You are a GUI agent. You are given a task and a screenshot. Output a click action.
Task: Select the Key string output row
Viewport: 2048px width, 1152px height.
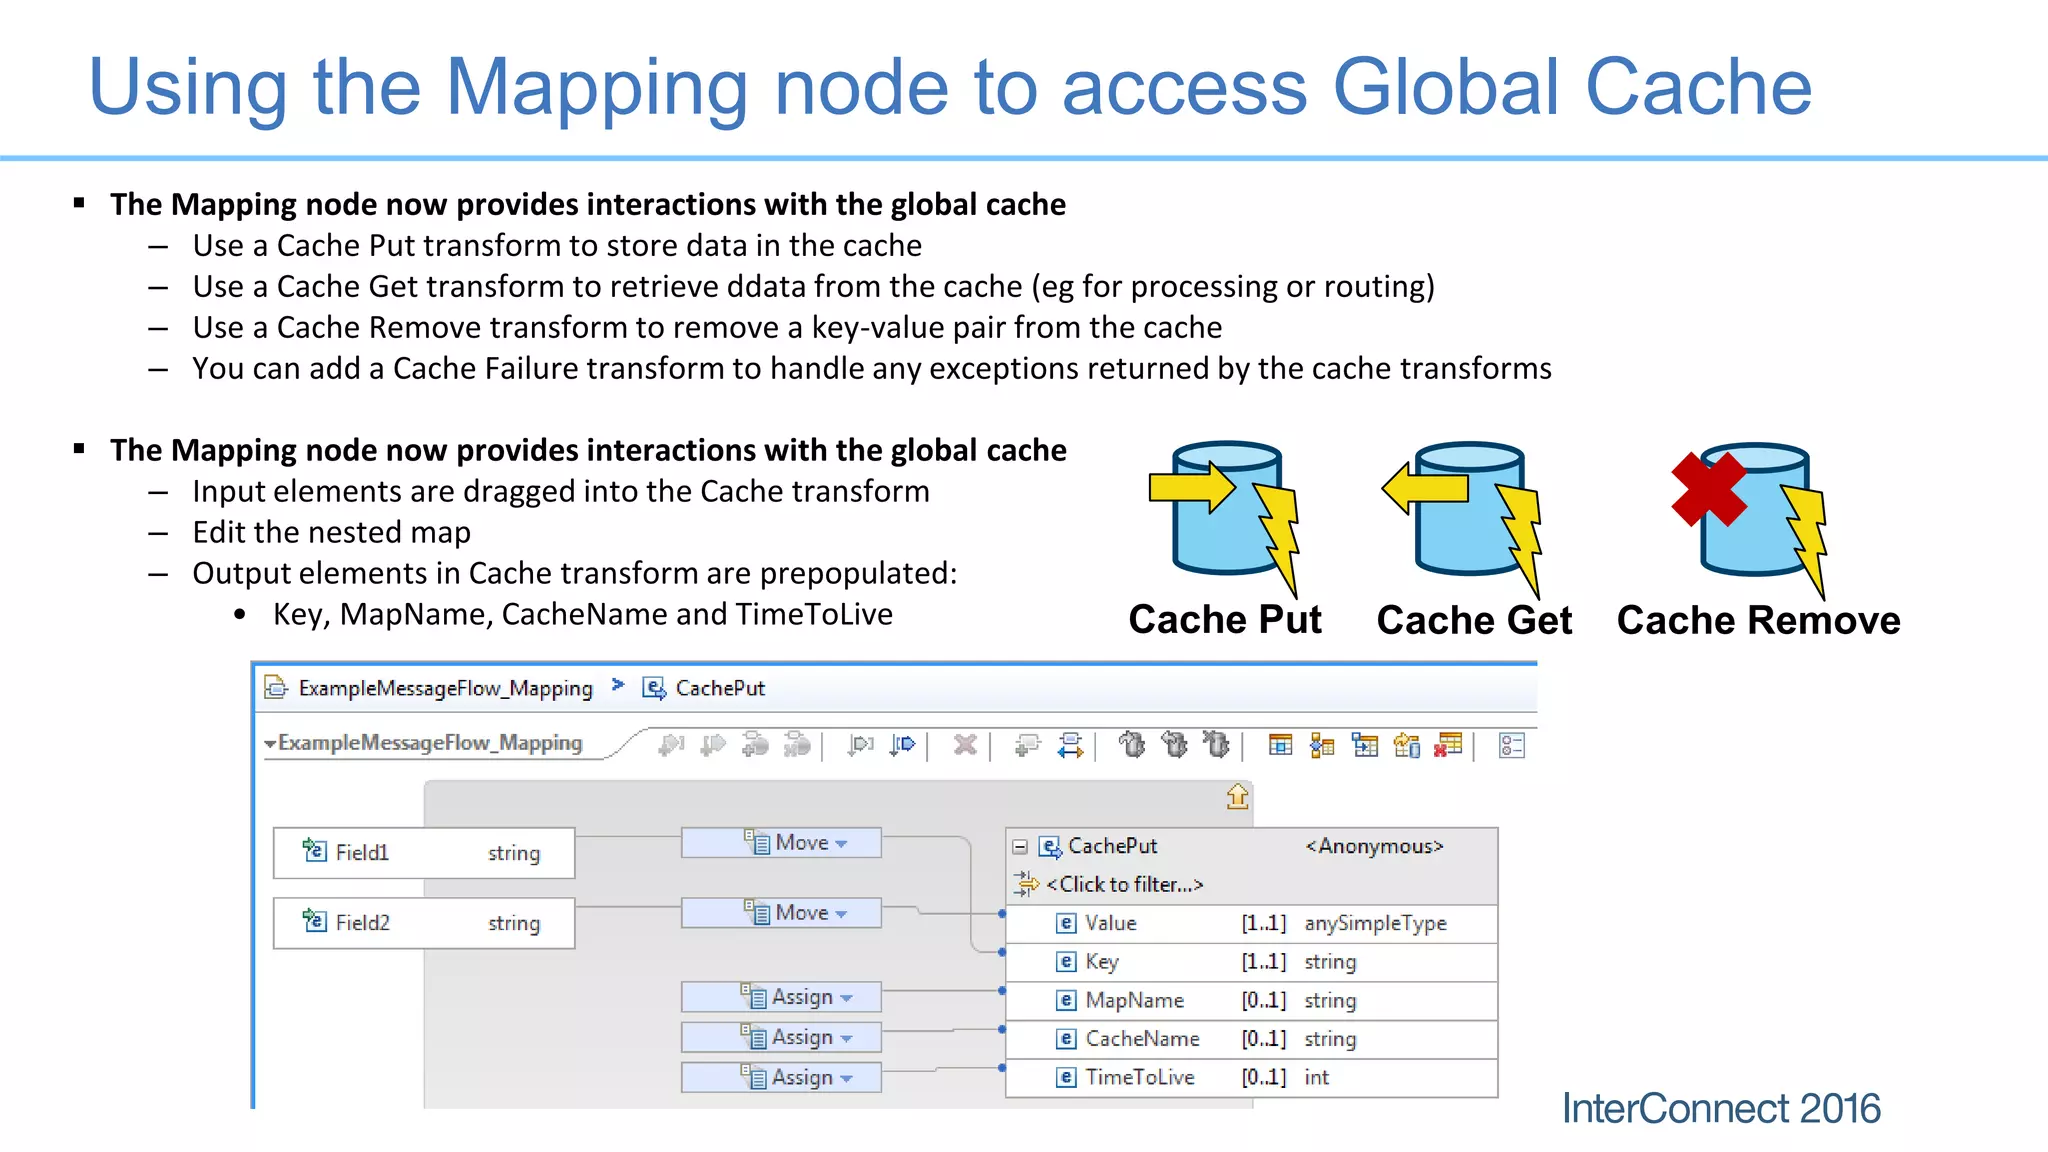(x=1252, y=962)
